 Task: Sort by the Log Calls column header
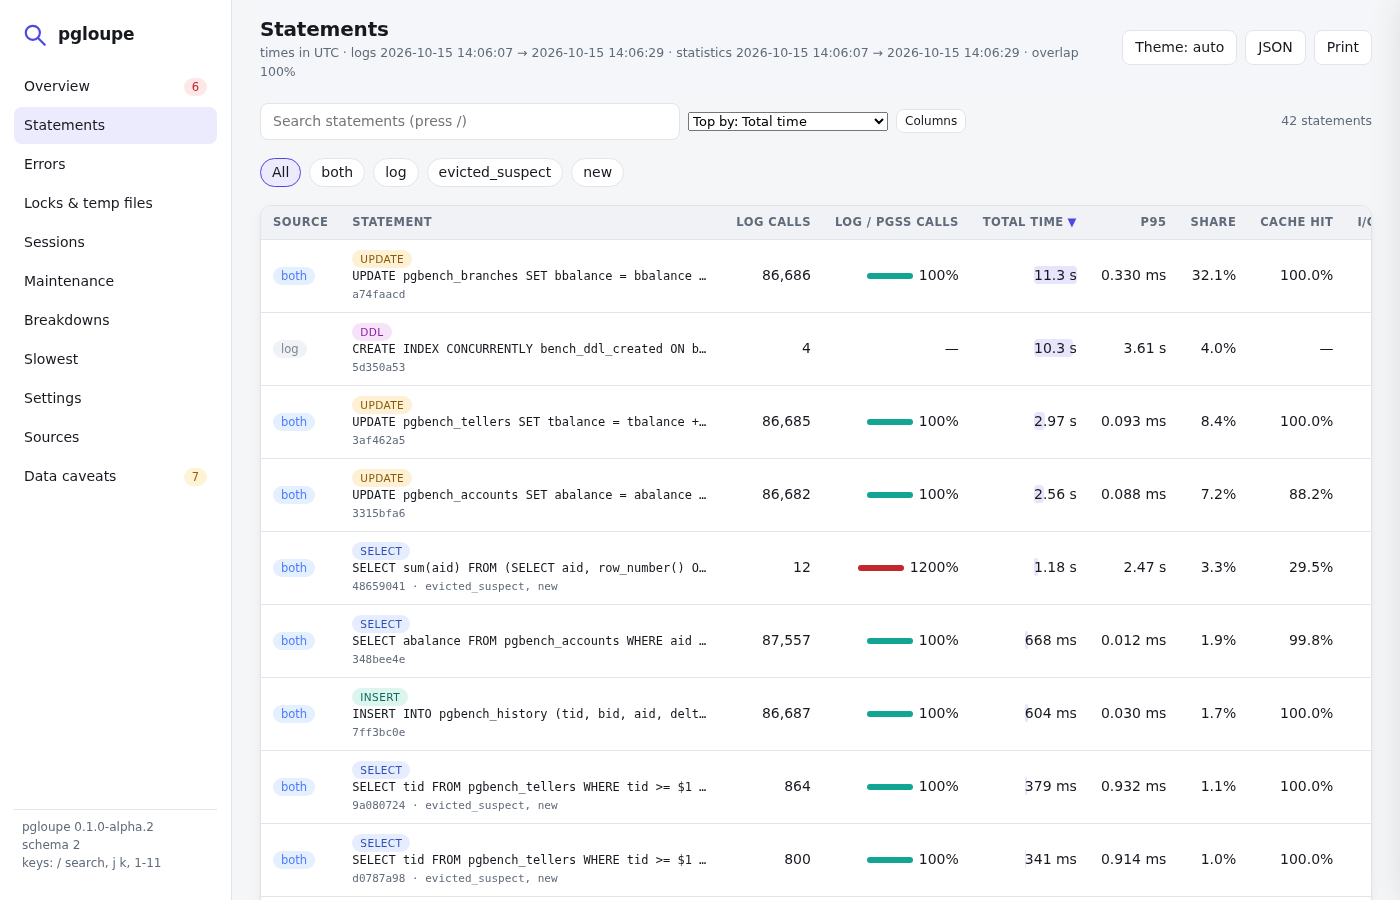click(773, 222)
